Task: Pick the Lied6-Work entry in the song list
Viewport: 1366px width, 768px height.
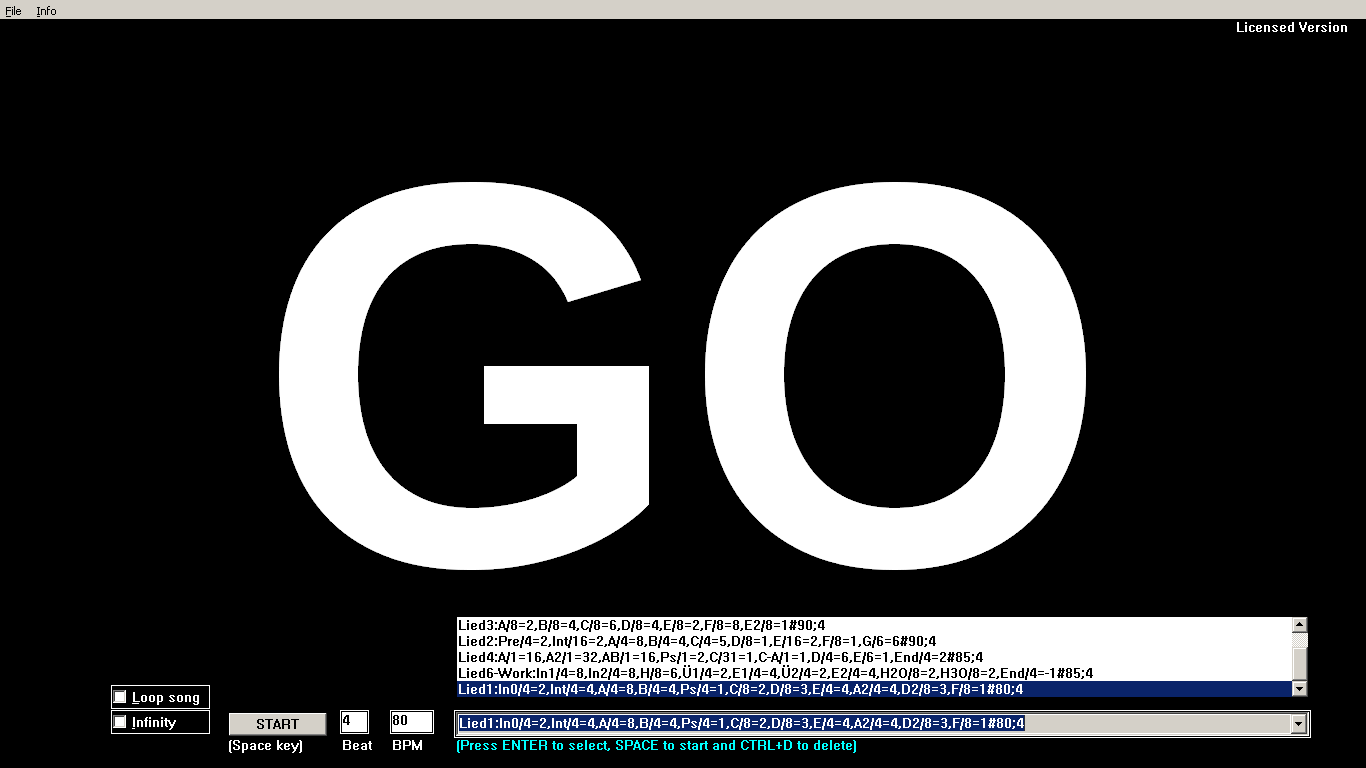Action: tap(775, 673)
